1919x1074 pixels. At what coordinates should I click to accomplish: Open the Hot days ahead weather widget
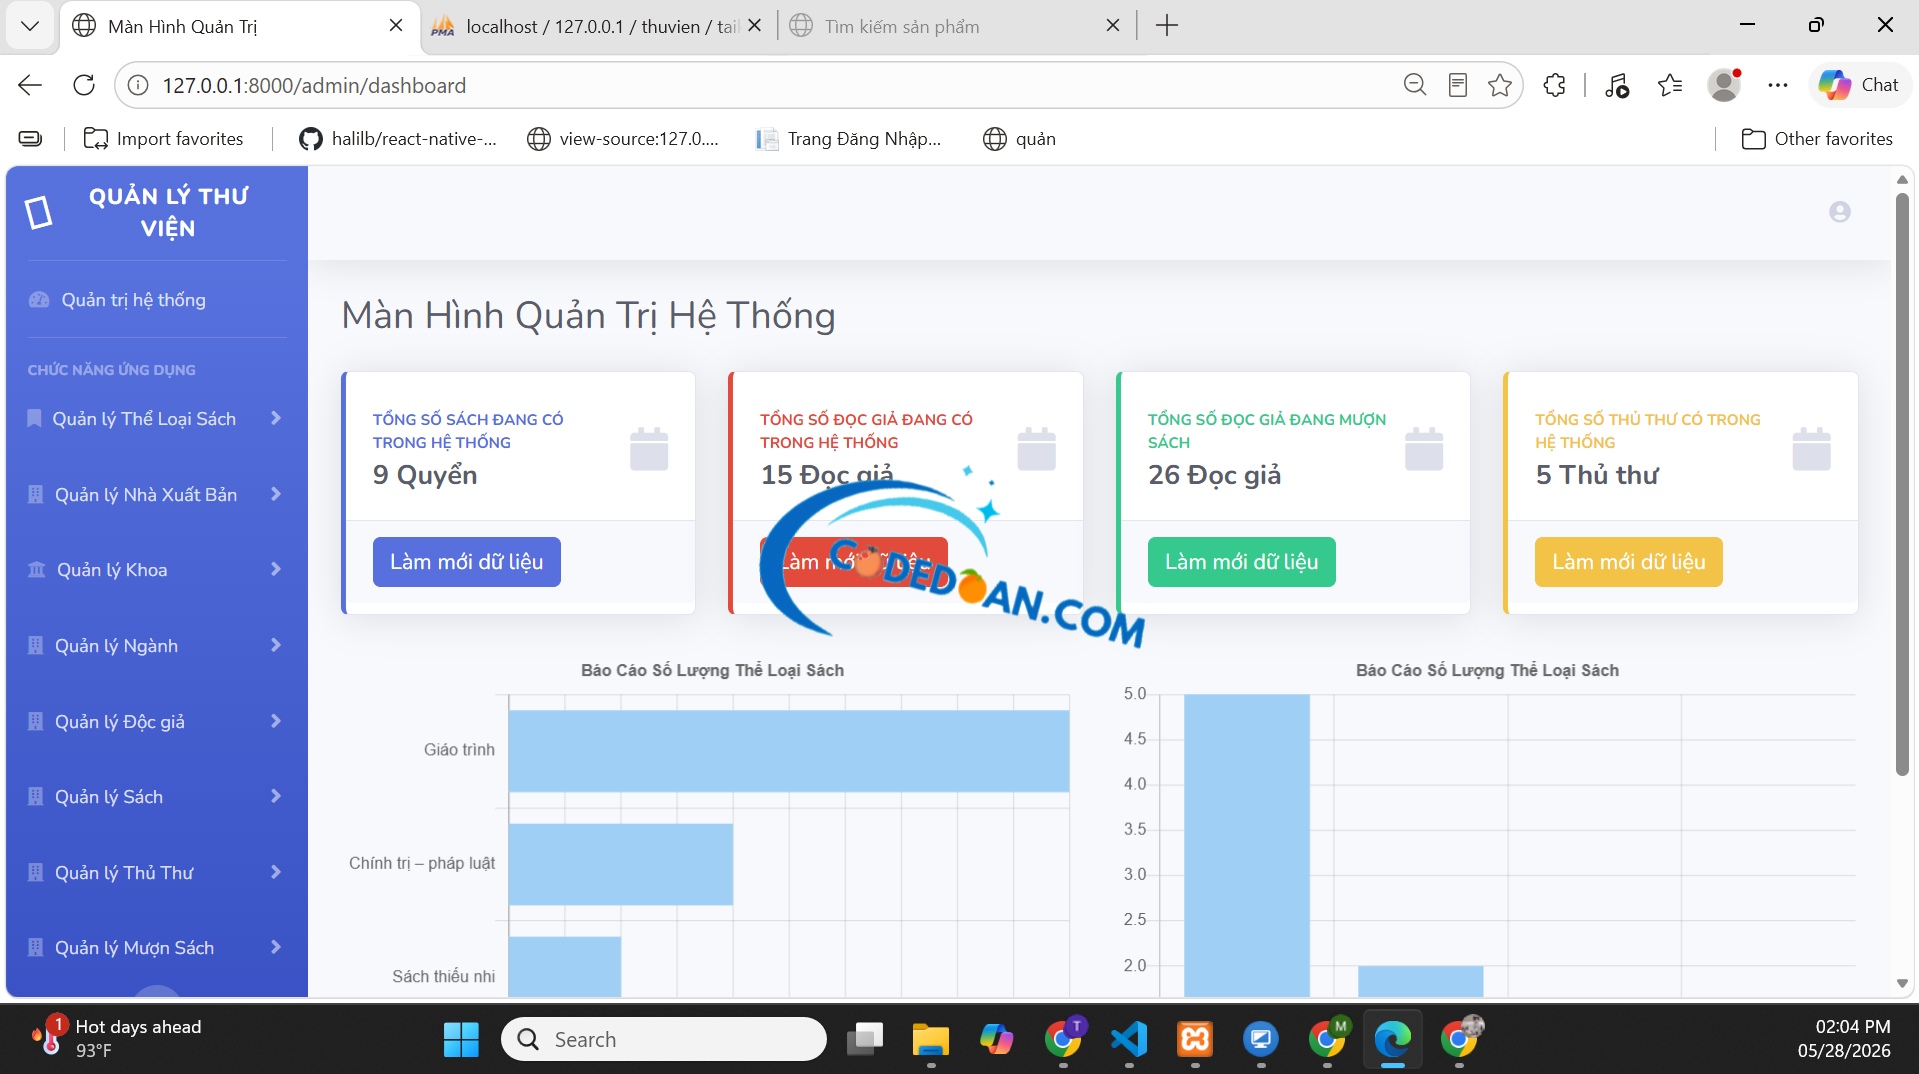[118, 1038]
